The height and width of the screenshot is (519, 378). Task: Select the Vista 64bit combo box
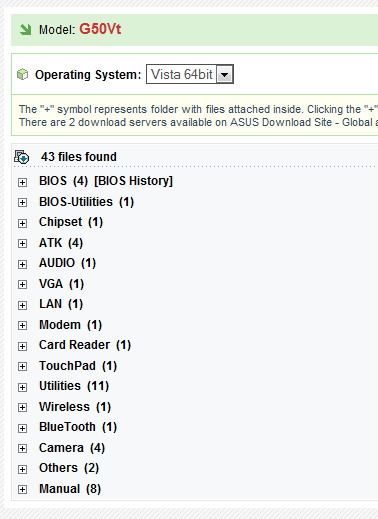click(x=190, y=74)
